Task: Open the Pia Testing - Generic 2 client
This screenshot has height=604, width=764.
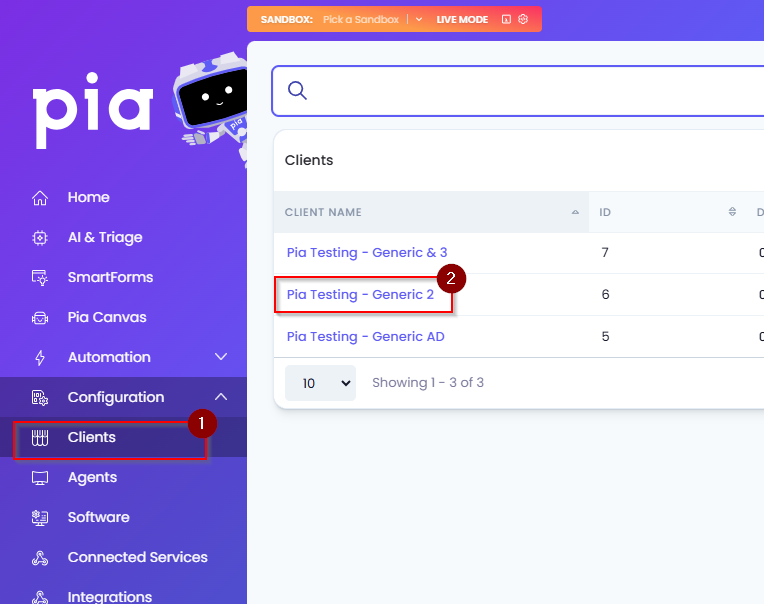Action: coord(360,295)
